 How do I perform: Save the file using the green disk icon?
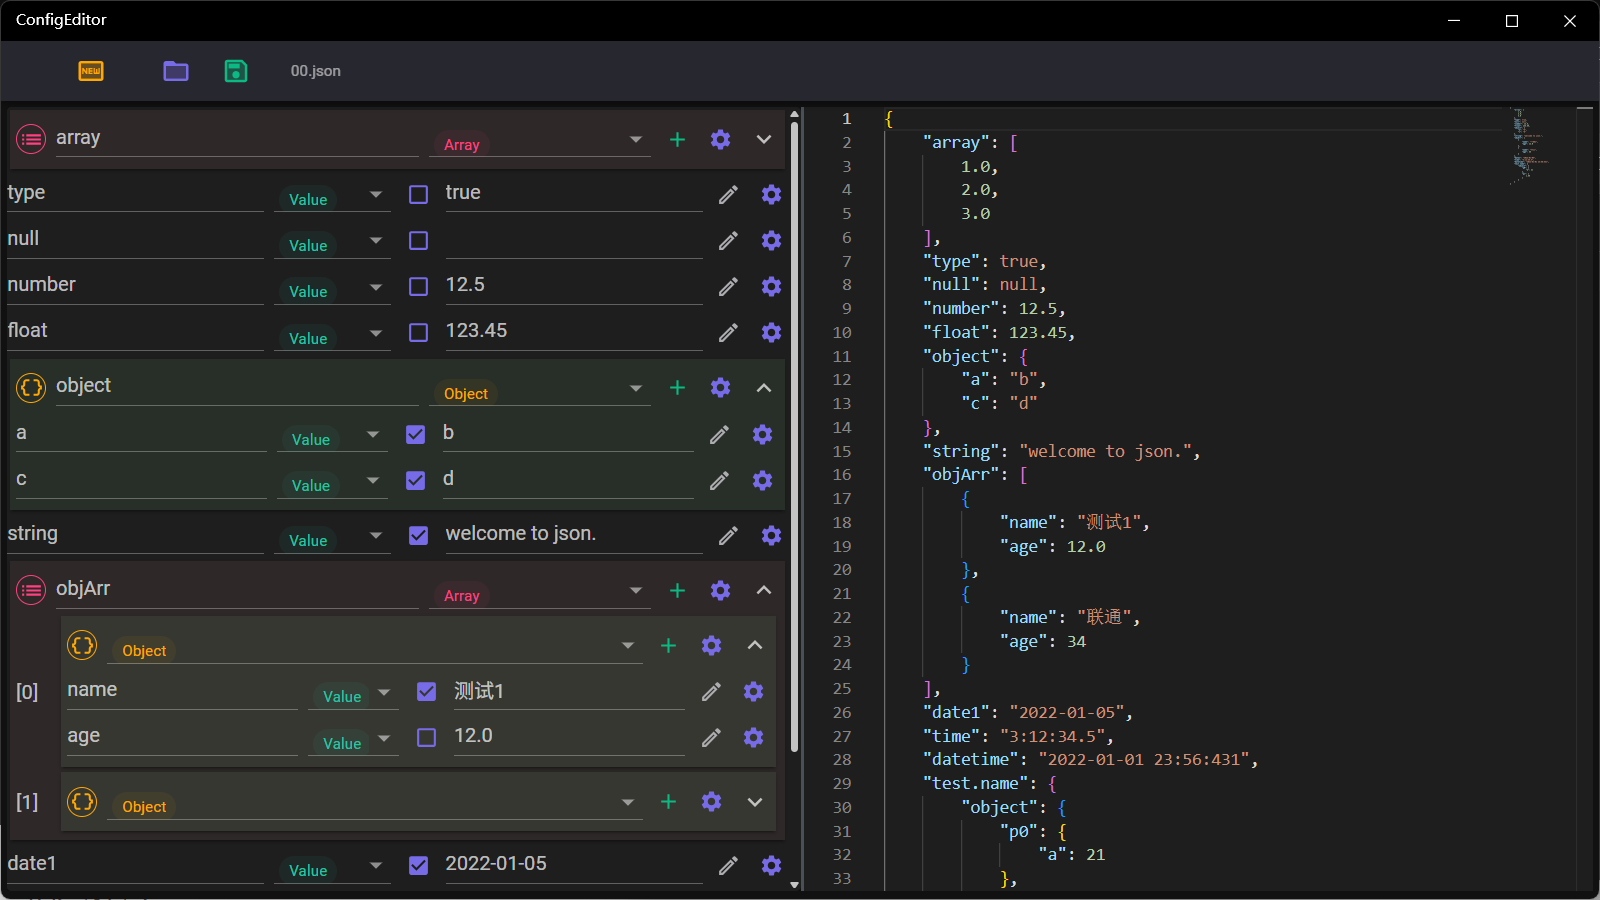tap(236, 71)
